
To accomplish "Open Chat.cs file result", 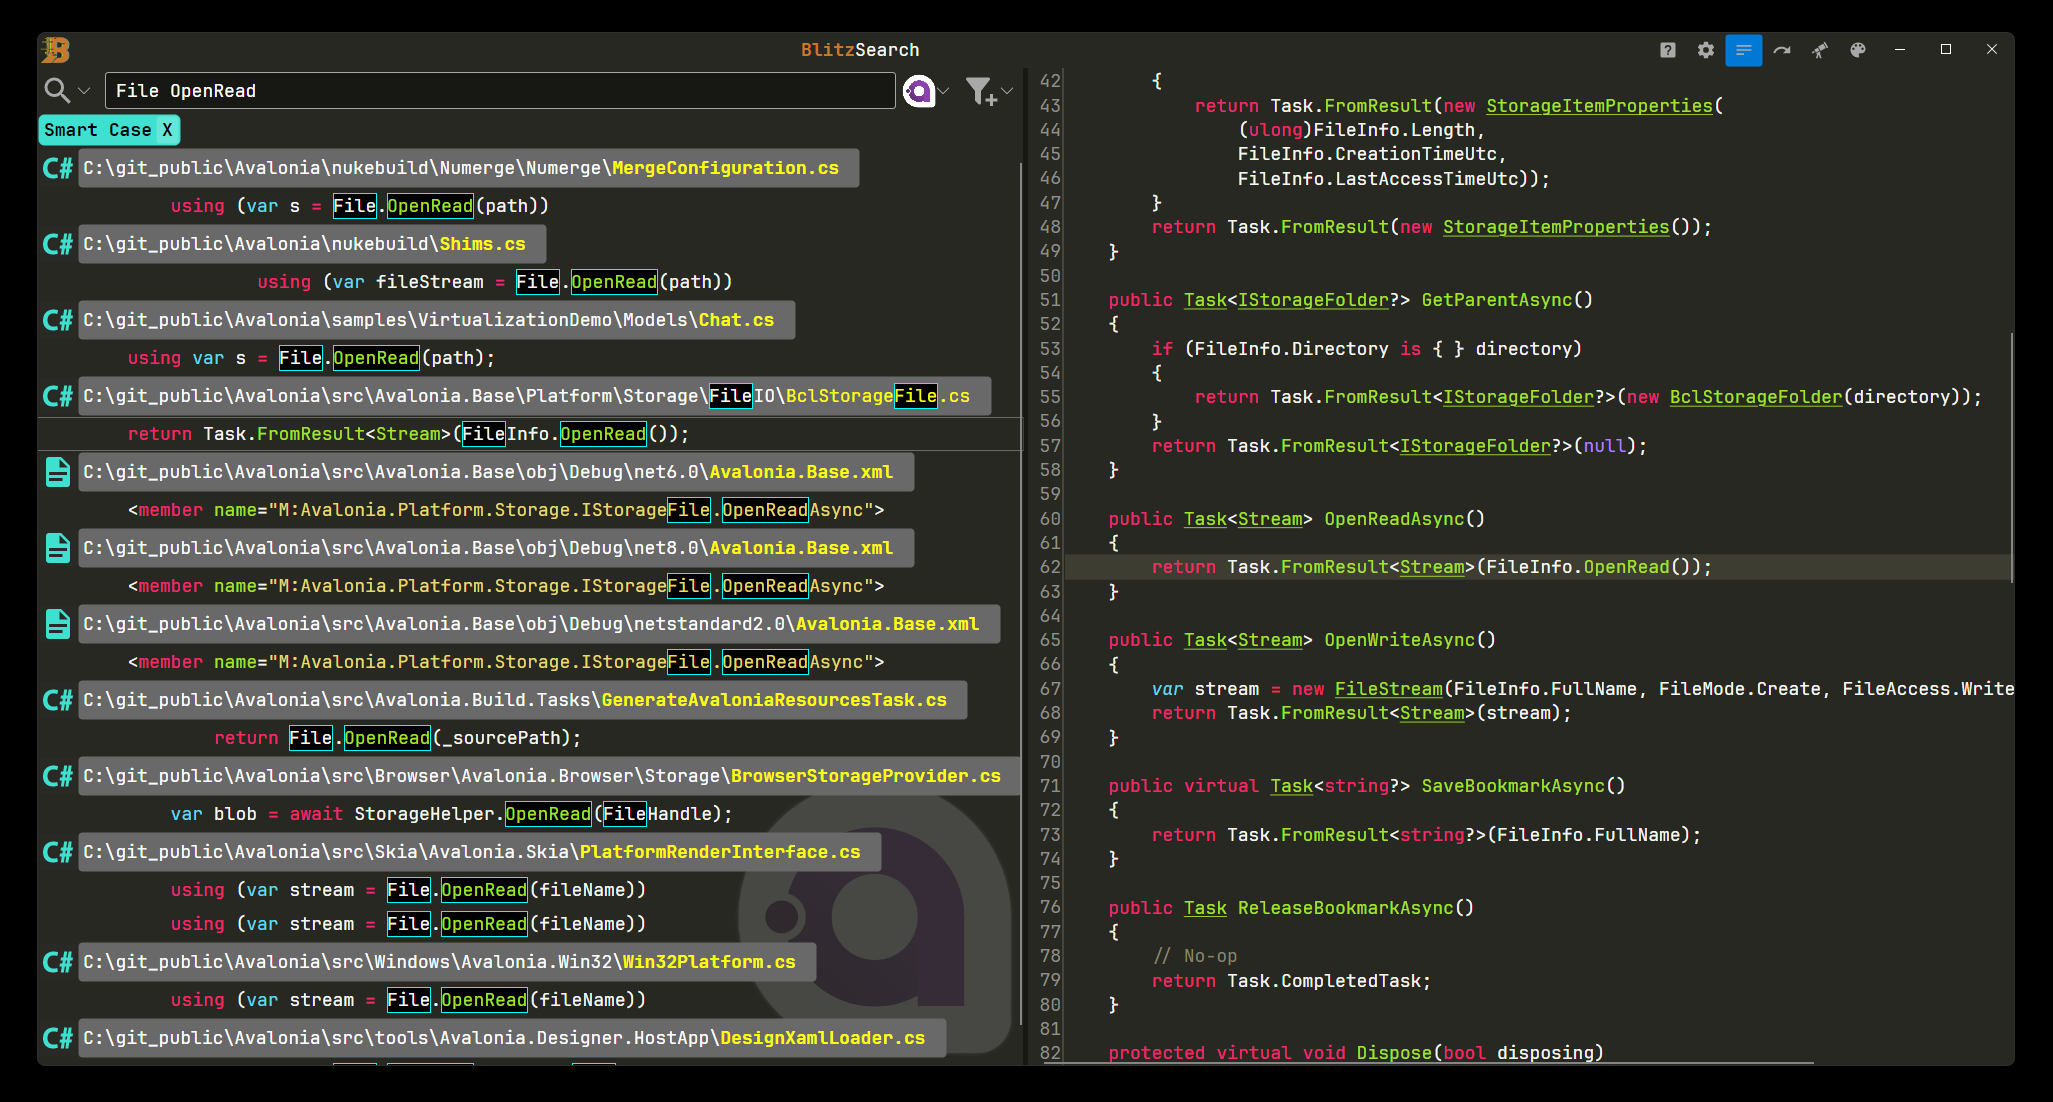I will tap(436, 320).
